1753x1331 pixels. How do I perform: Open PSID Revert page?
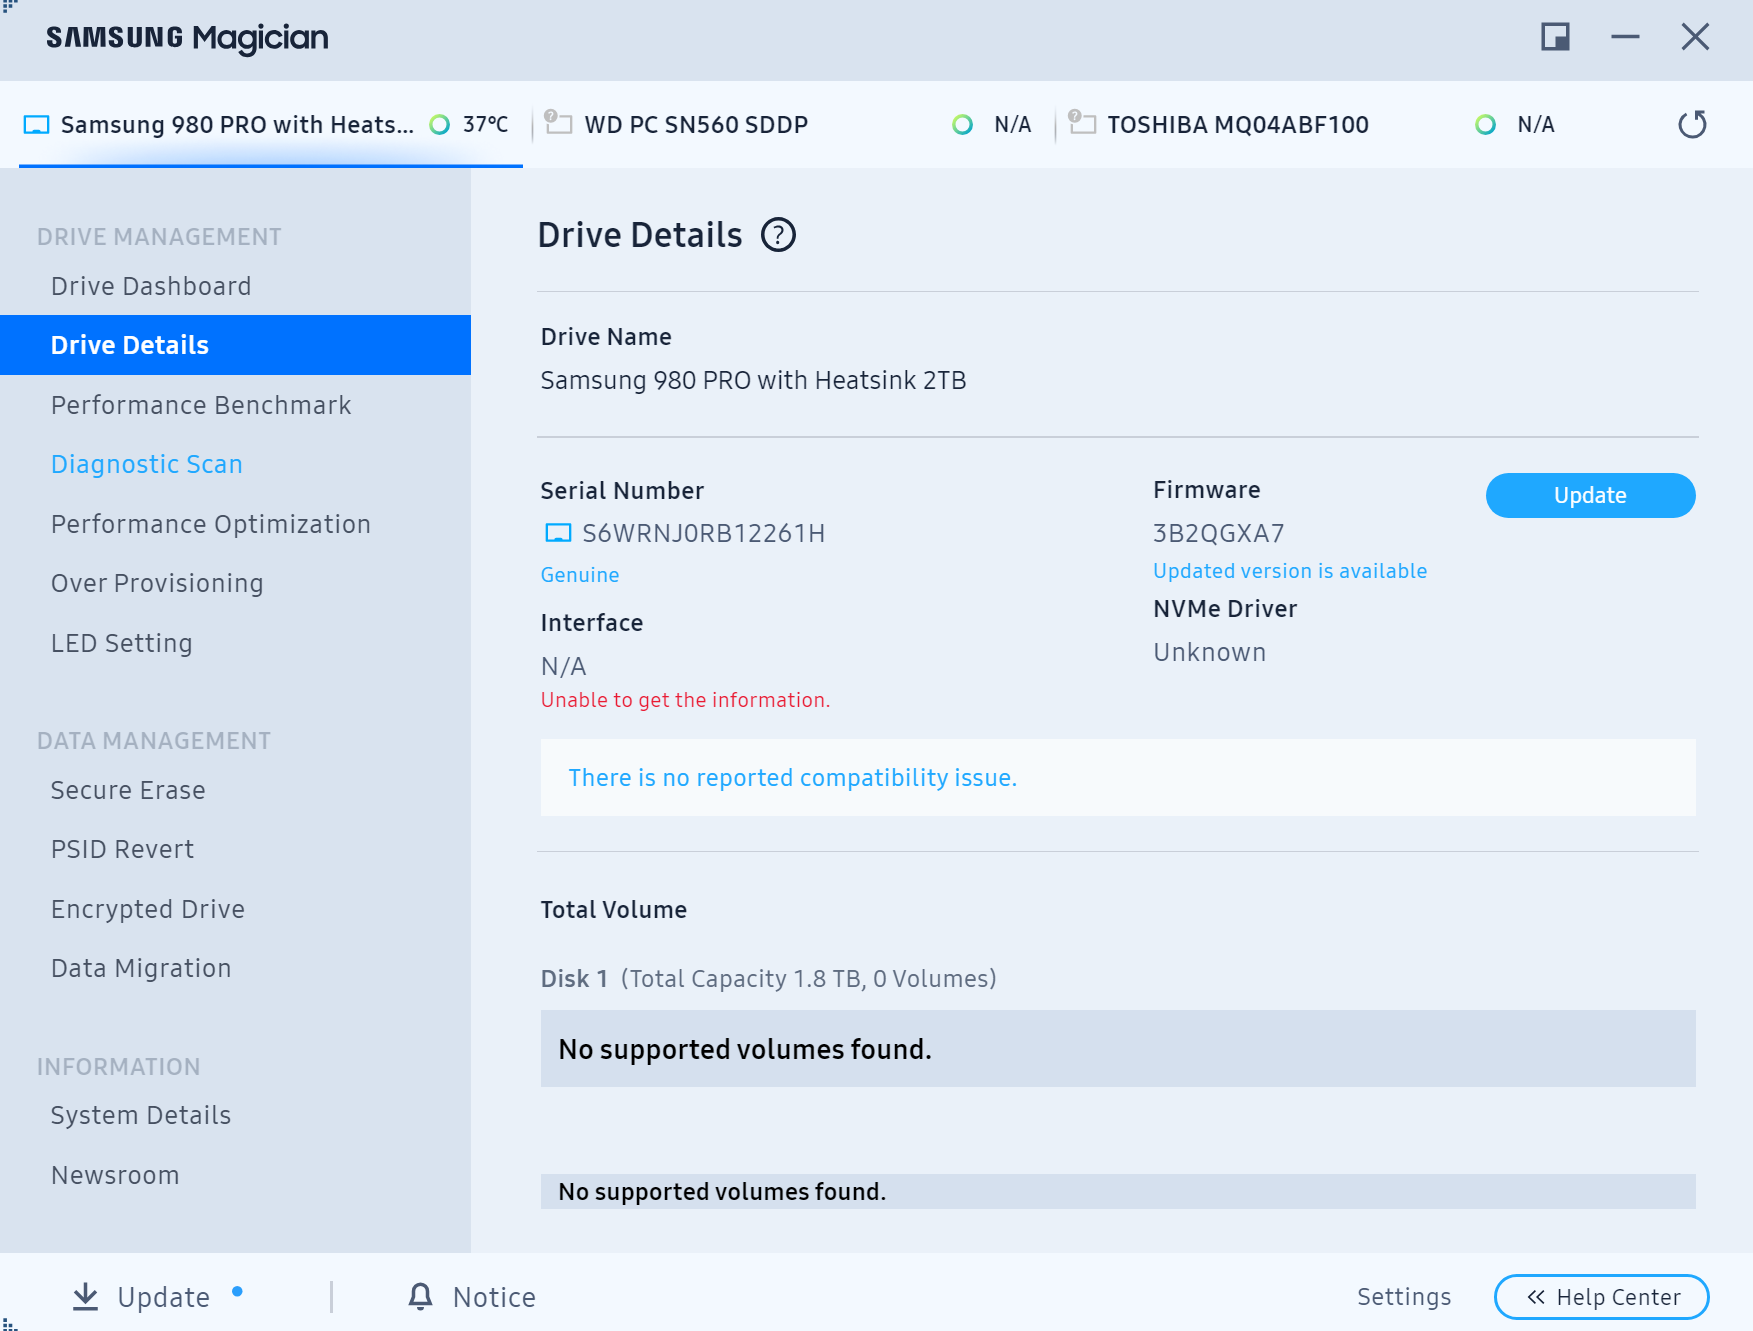[x=235, y=849]
